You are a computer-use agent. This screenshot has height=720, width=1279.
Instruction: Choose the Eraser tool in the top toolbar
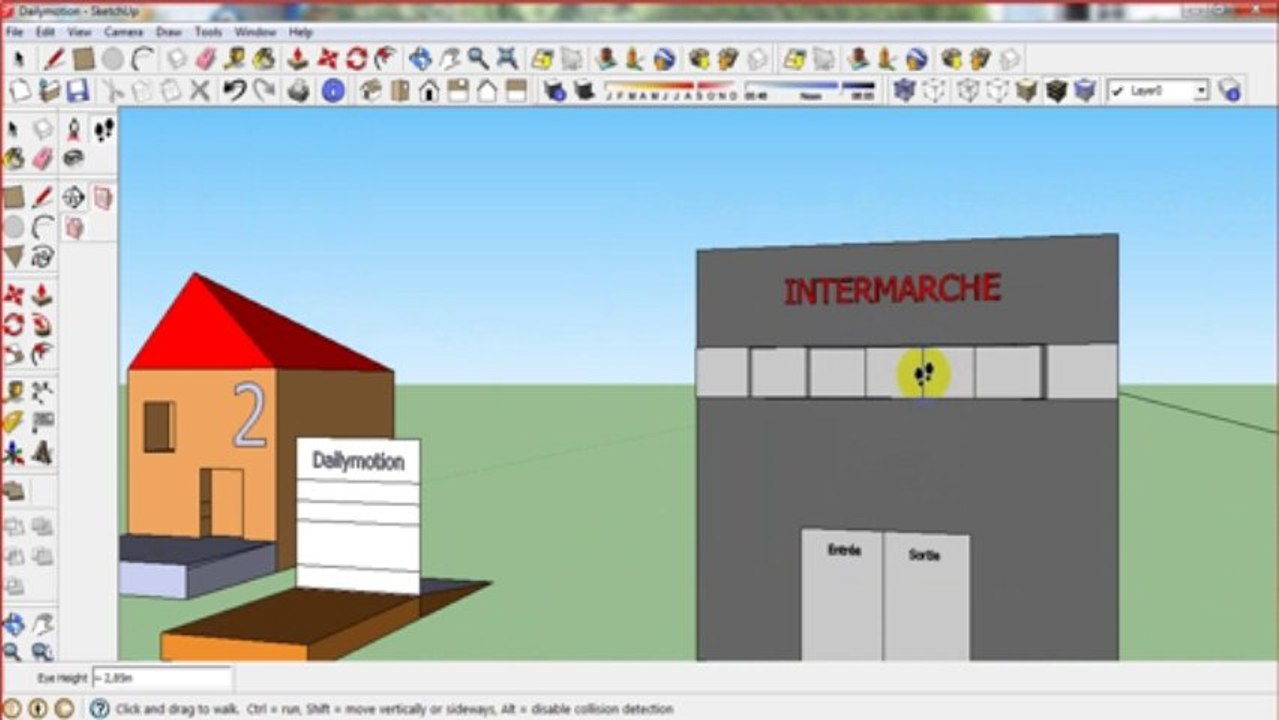point(206,59)
